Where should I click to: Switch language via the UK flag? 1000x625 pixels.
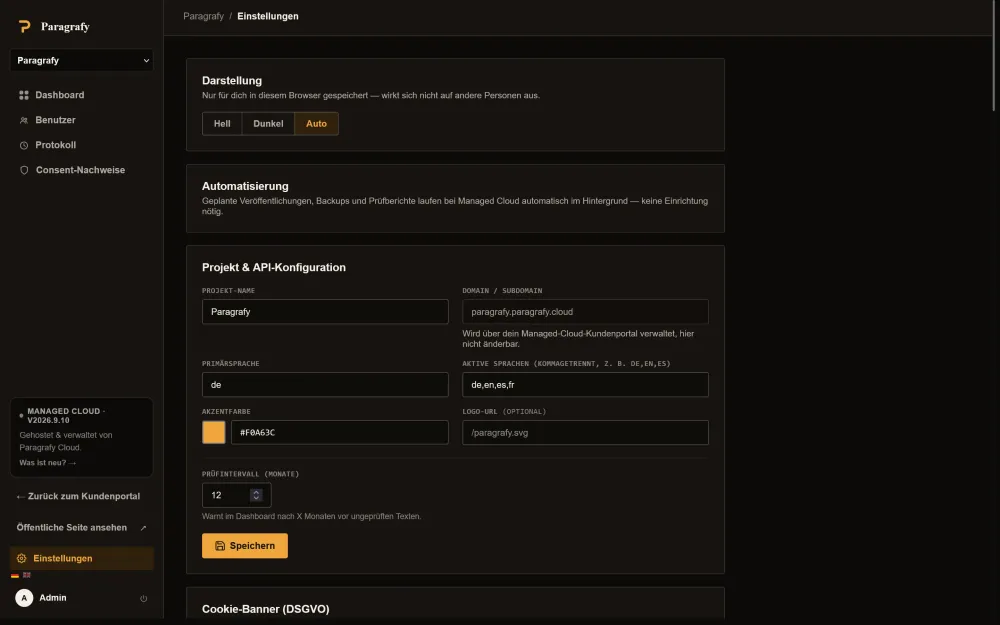[x=27, y=575]
